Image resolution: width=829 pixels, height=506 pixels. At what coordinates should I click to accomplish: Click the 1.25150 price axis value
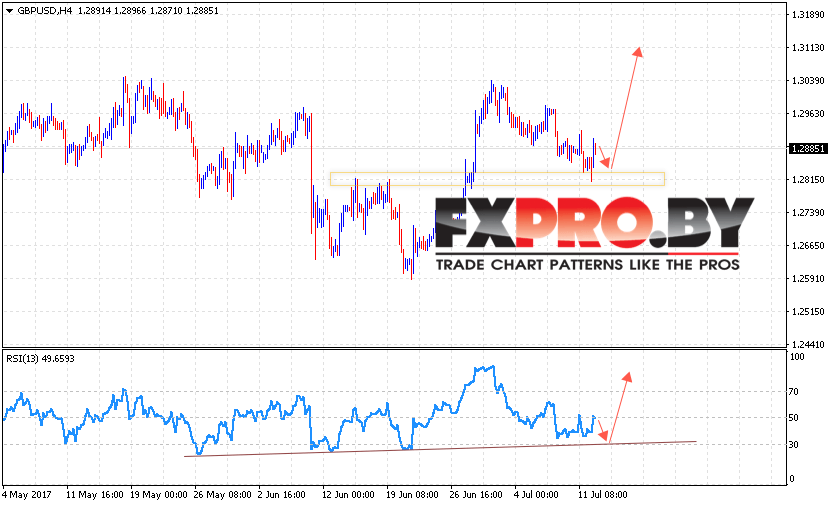[808, 311]
